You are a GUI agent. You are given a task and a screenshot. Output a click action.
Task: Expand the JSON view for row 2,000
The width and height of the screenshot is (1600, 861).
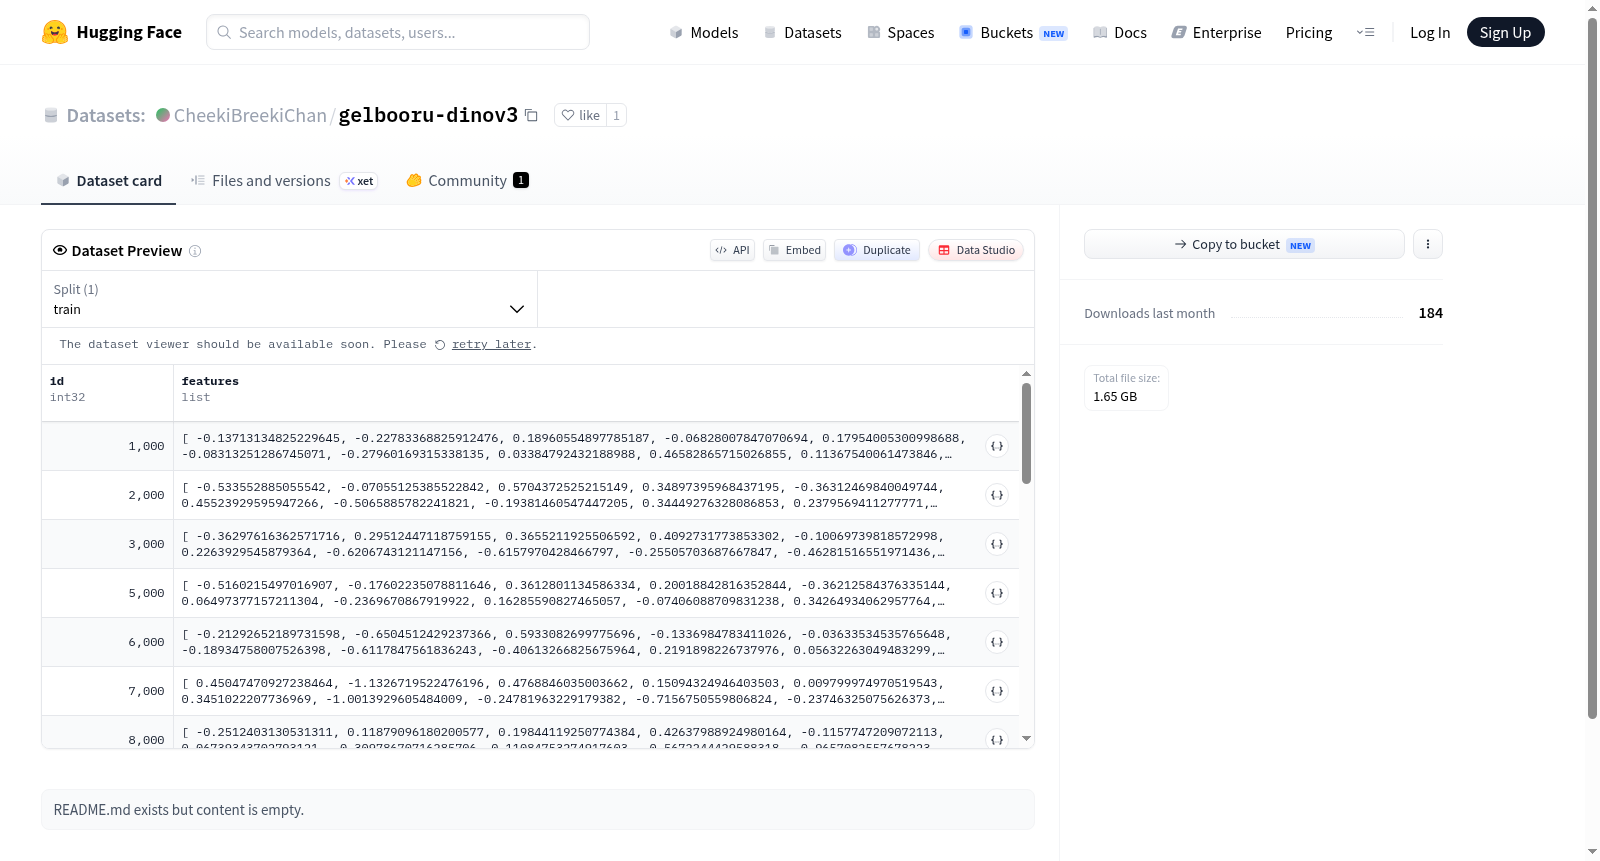coord(997,495)
